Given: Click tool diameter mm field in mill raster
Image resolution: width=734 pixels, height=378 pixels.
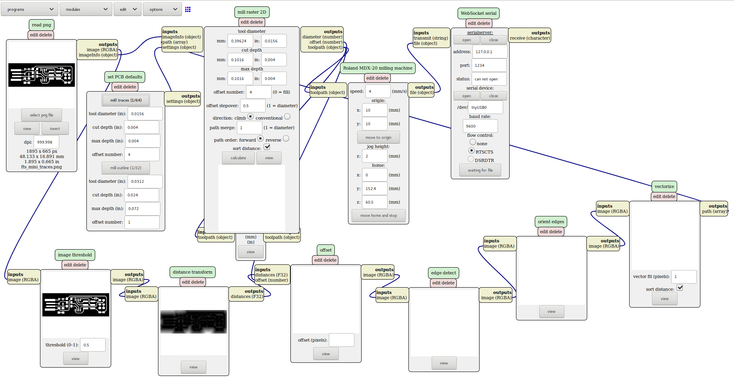Looking at the screenshot, I should pos(240,41).
